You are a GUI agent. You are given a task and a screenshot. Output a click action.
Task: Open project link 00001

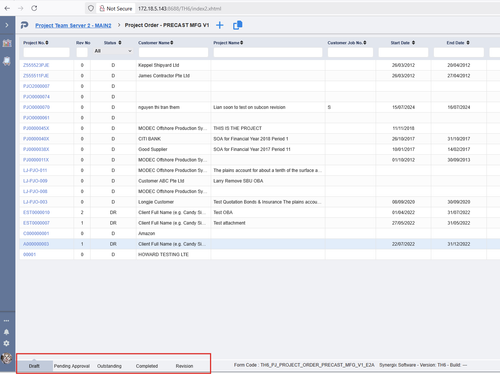29,254
